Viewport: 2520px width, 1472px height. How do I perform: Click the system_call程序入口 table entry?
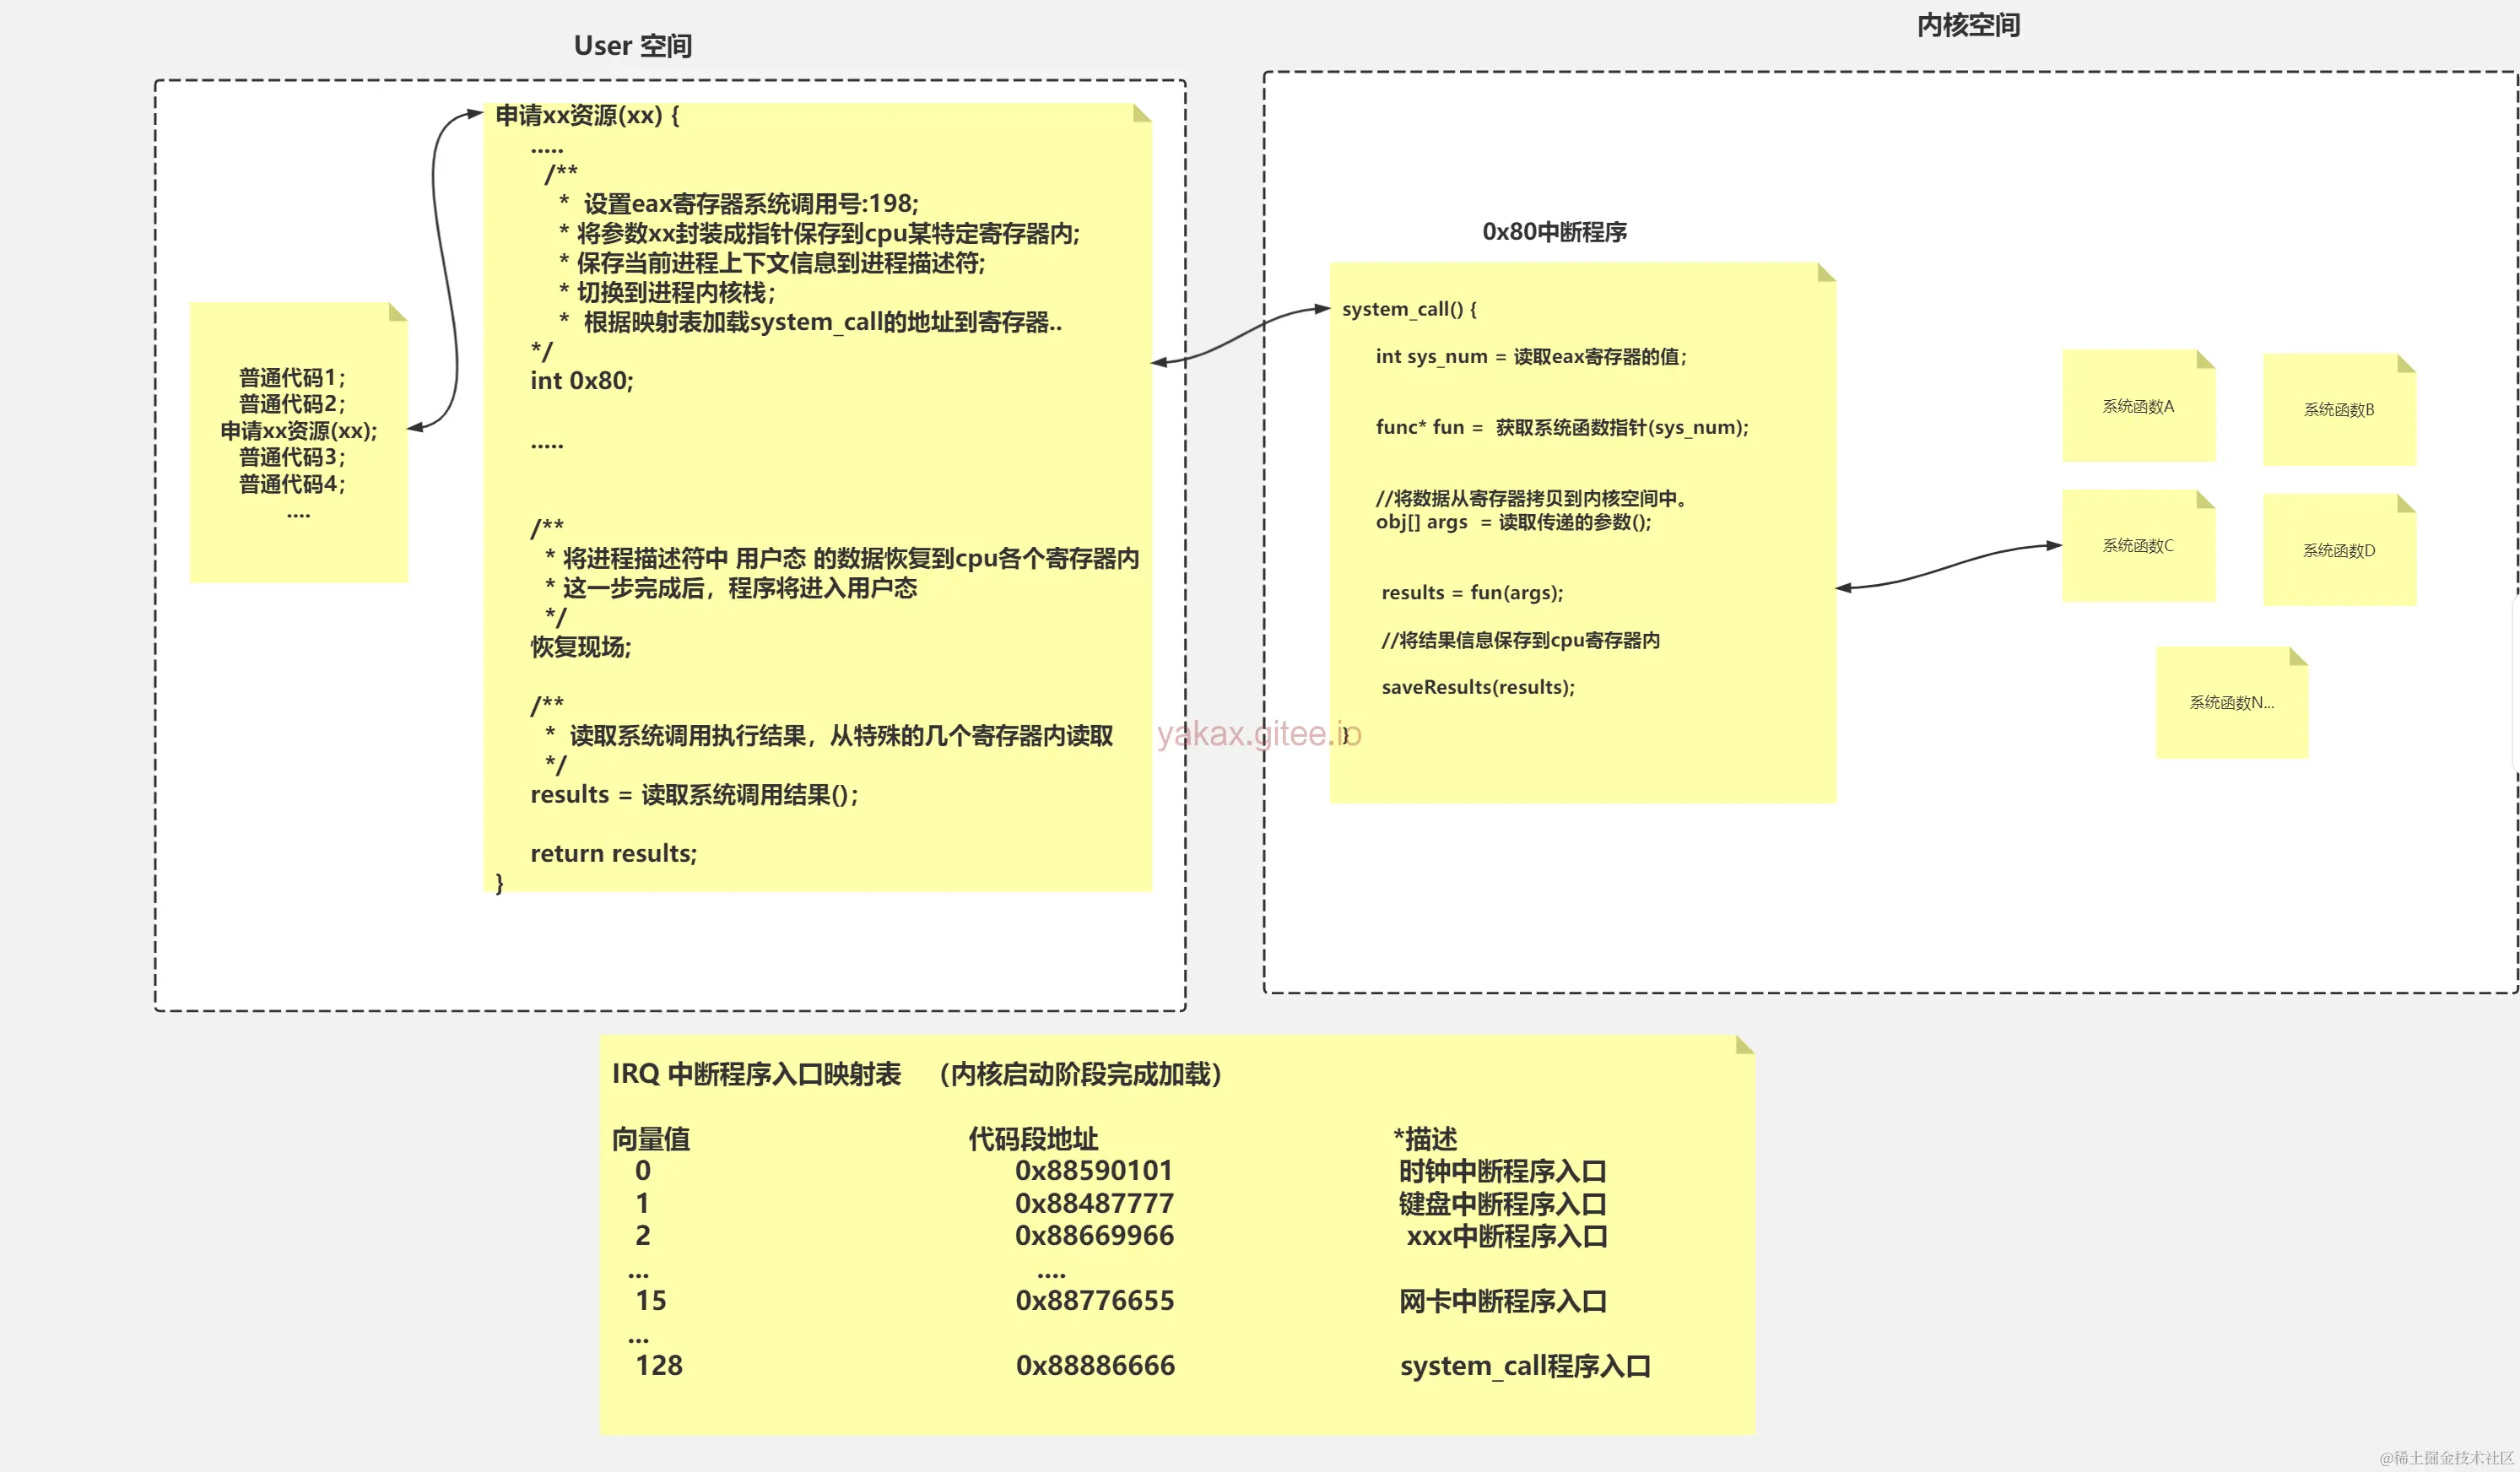tap(1524, 1366)
